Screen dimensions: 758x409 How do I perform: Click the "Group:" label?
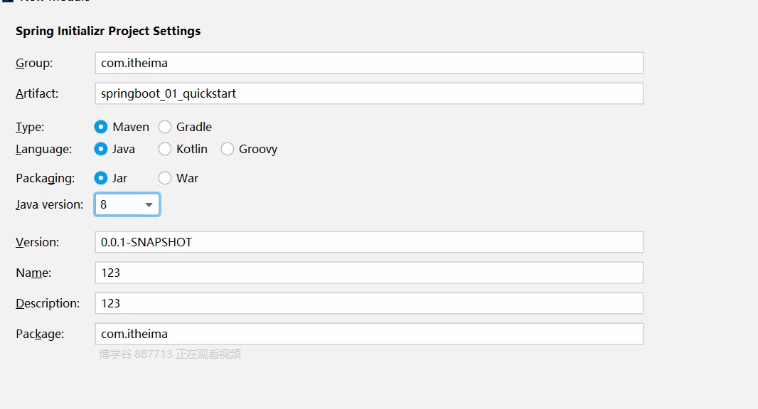coord(34,63)
